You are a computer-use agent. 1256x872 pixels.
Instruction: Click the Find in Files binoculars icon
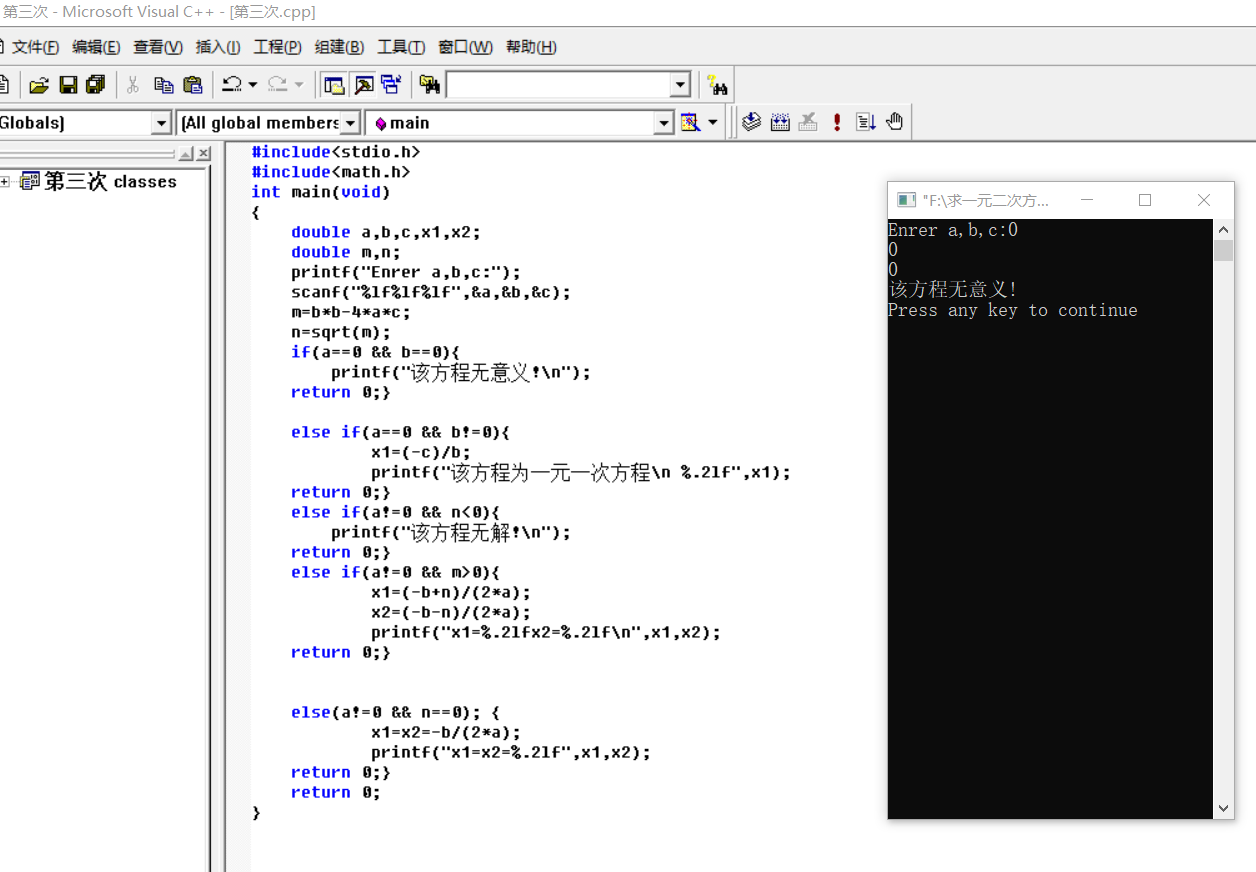pos(429,85)
